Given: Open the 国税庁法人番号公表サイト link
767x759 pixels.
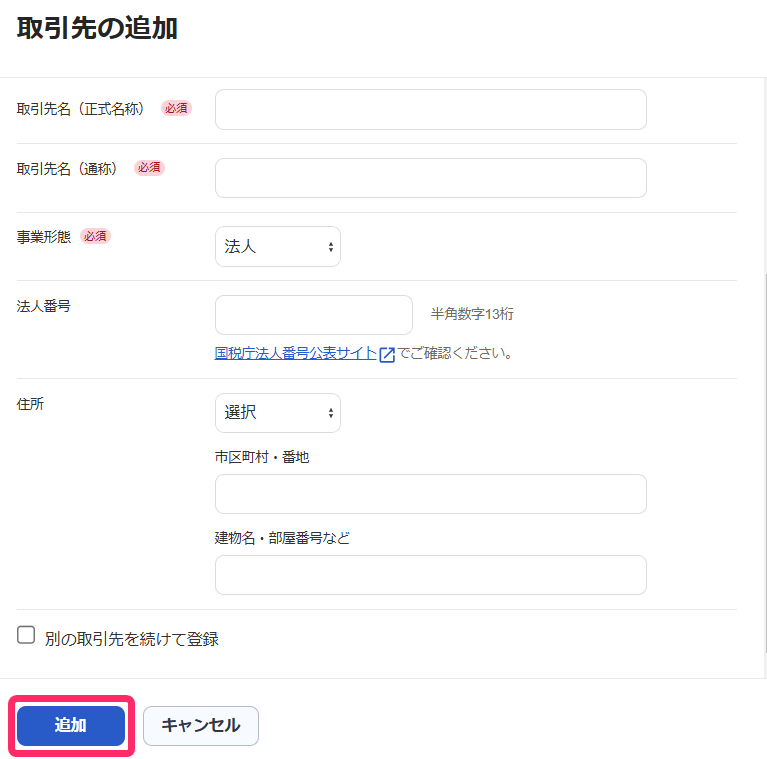Looking at the screenshot, I should pyautogui.click(x=295, y=353).
